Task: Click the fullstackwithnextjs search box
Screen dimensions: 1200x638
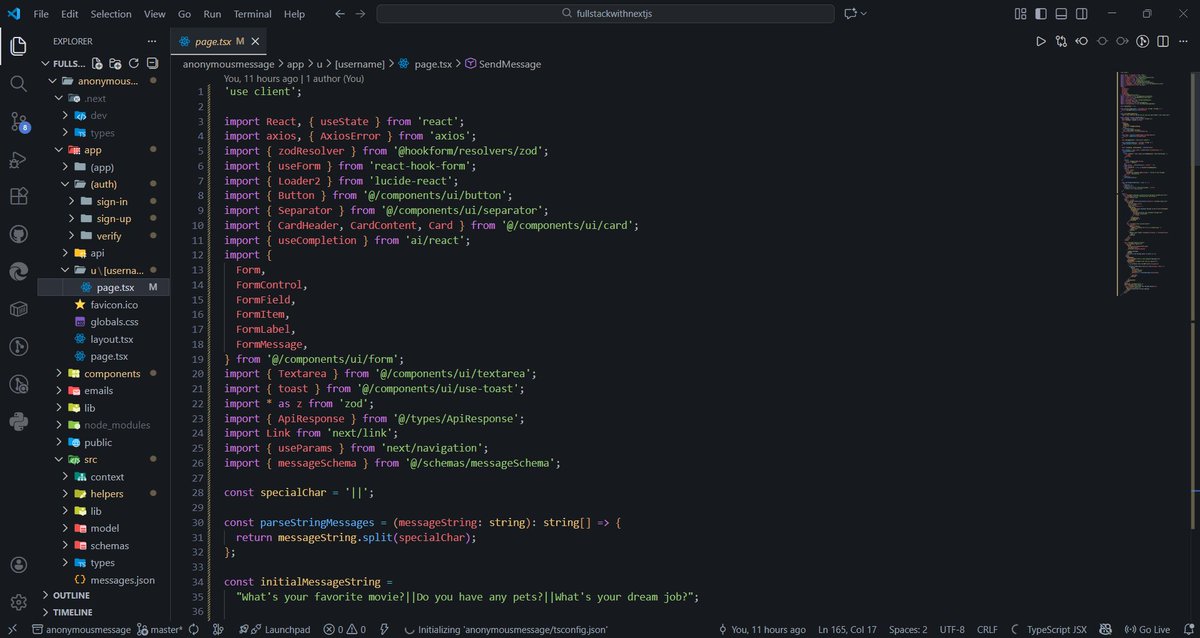Action: 605,14
